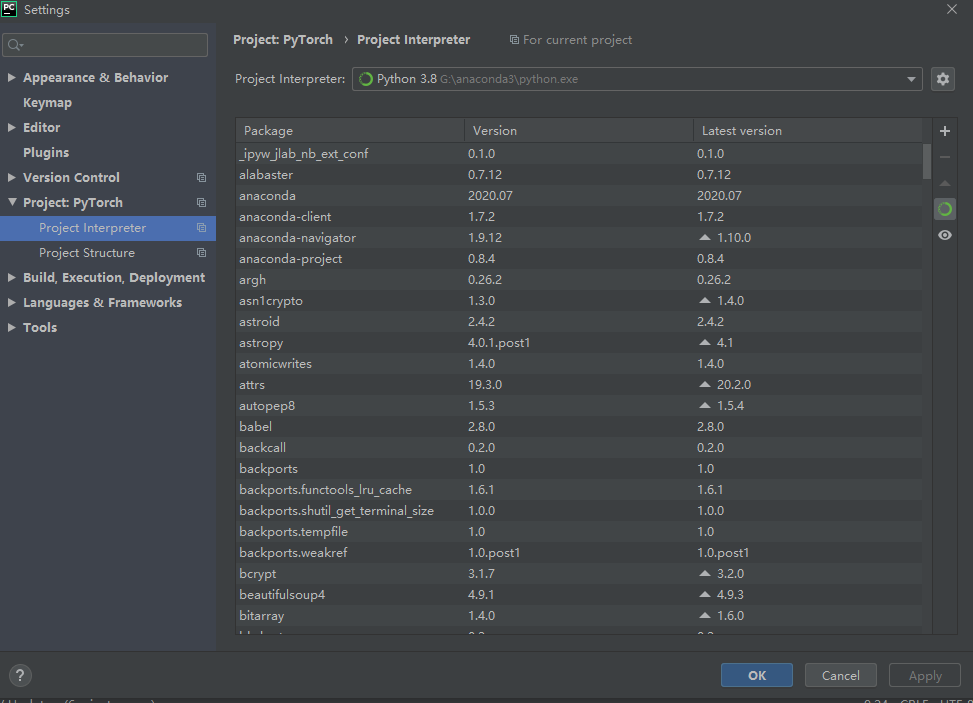Select the backports.weakref row
The image size is (973, 703).
pyautogui.click(x=579, y=553)
